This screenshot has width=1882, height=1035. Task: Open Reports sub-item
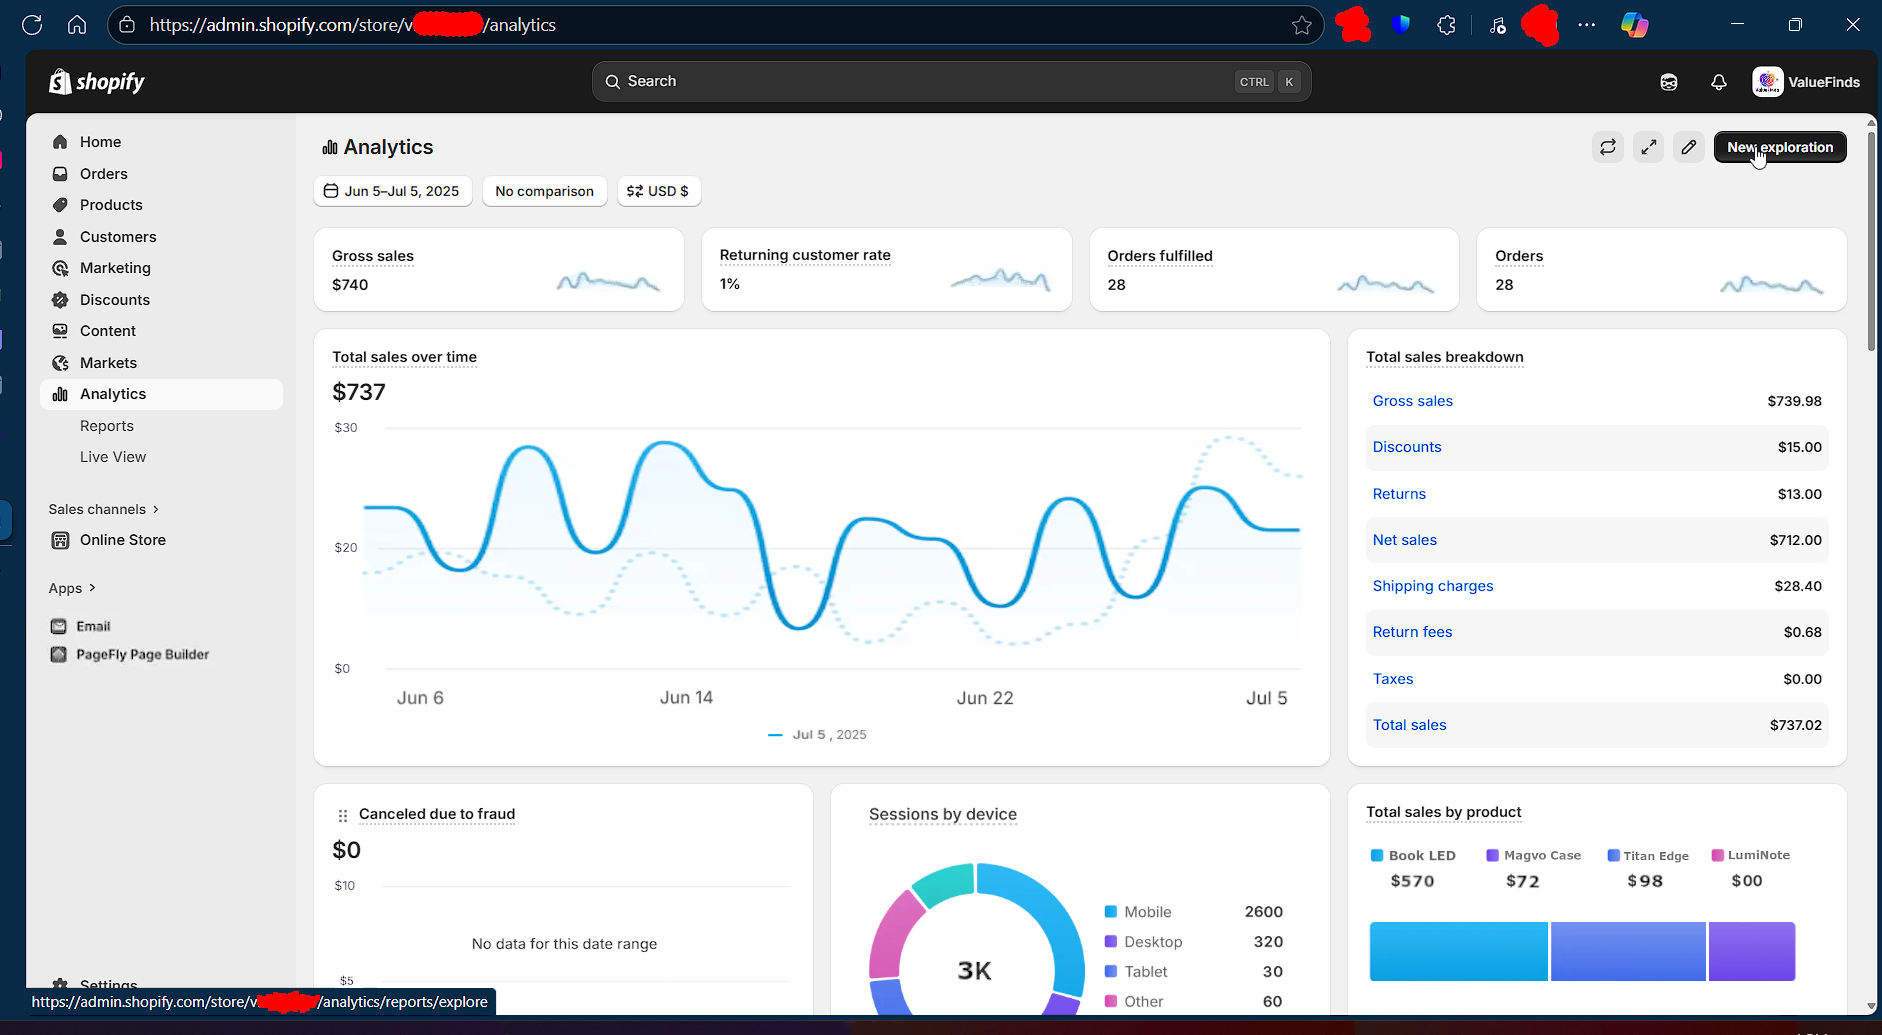click(107, 426)
